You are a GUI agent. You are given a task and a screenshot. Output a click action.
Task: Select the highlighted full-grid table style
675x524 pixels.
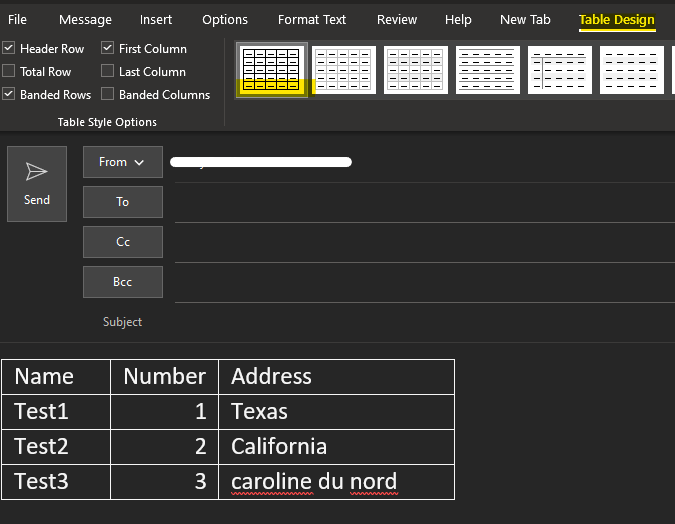pyautogui.click(x=272, y=70)
